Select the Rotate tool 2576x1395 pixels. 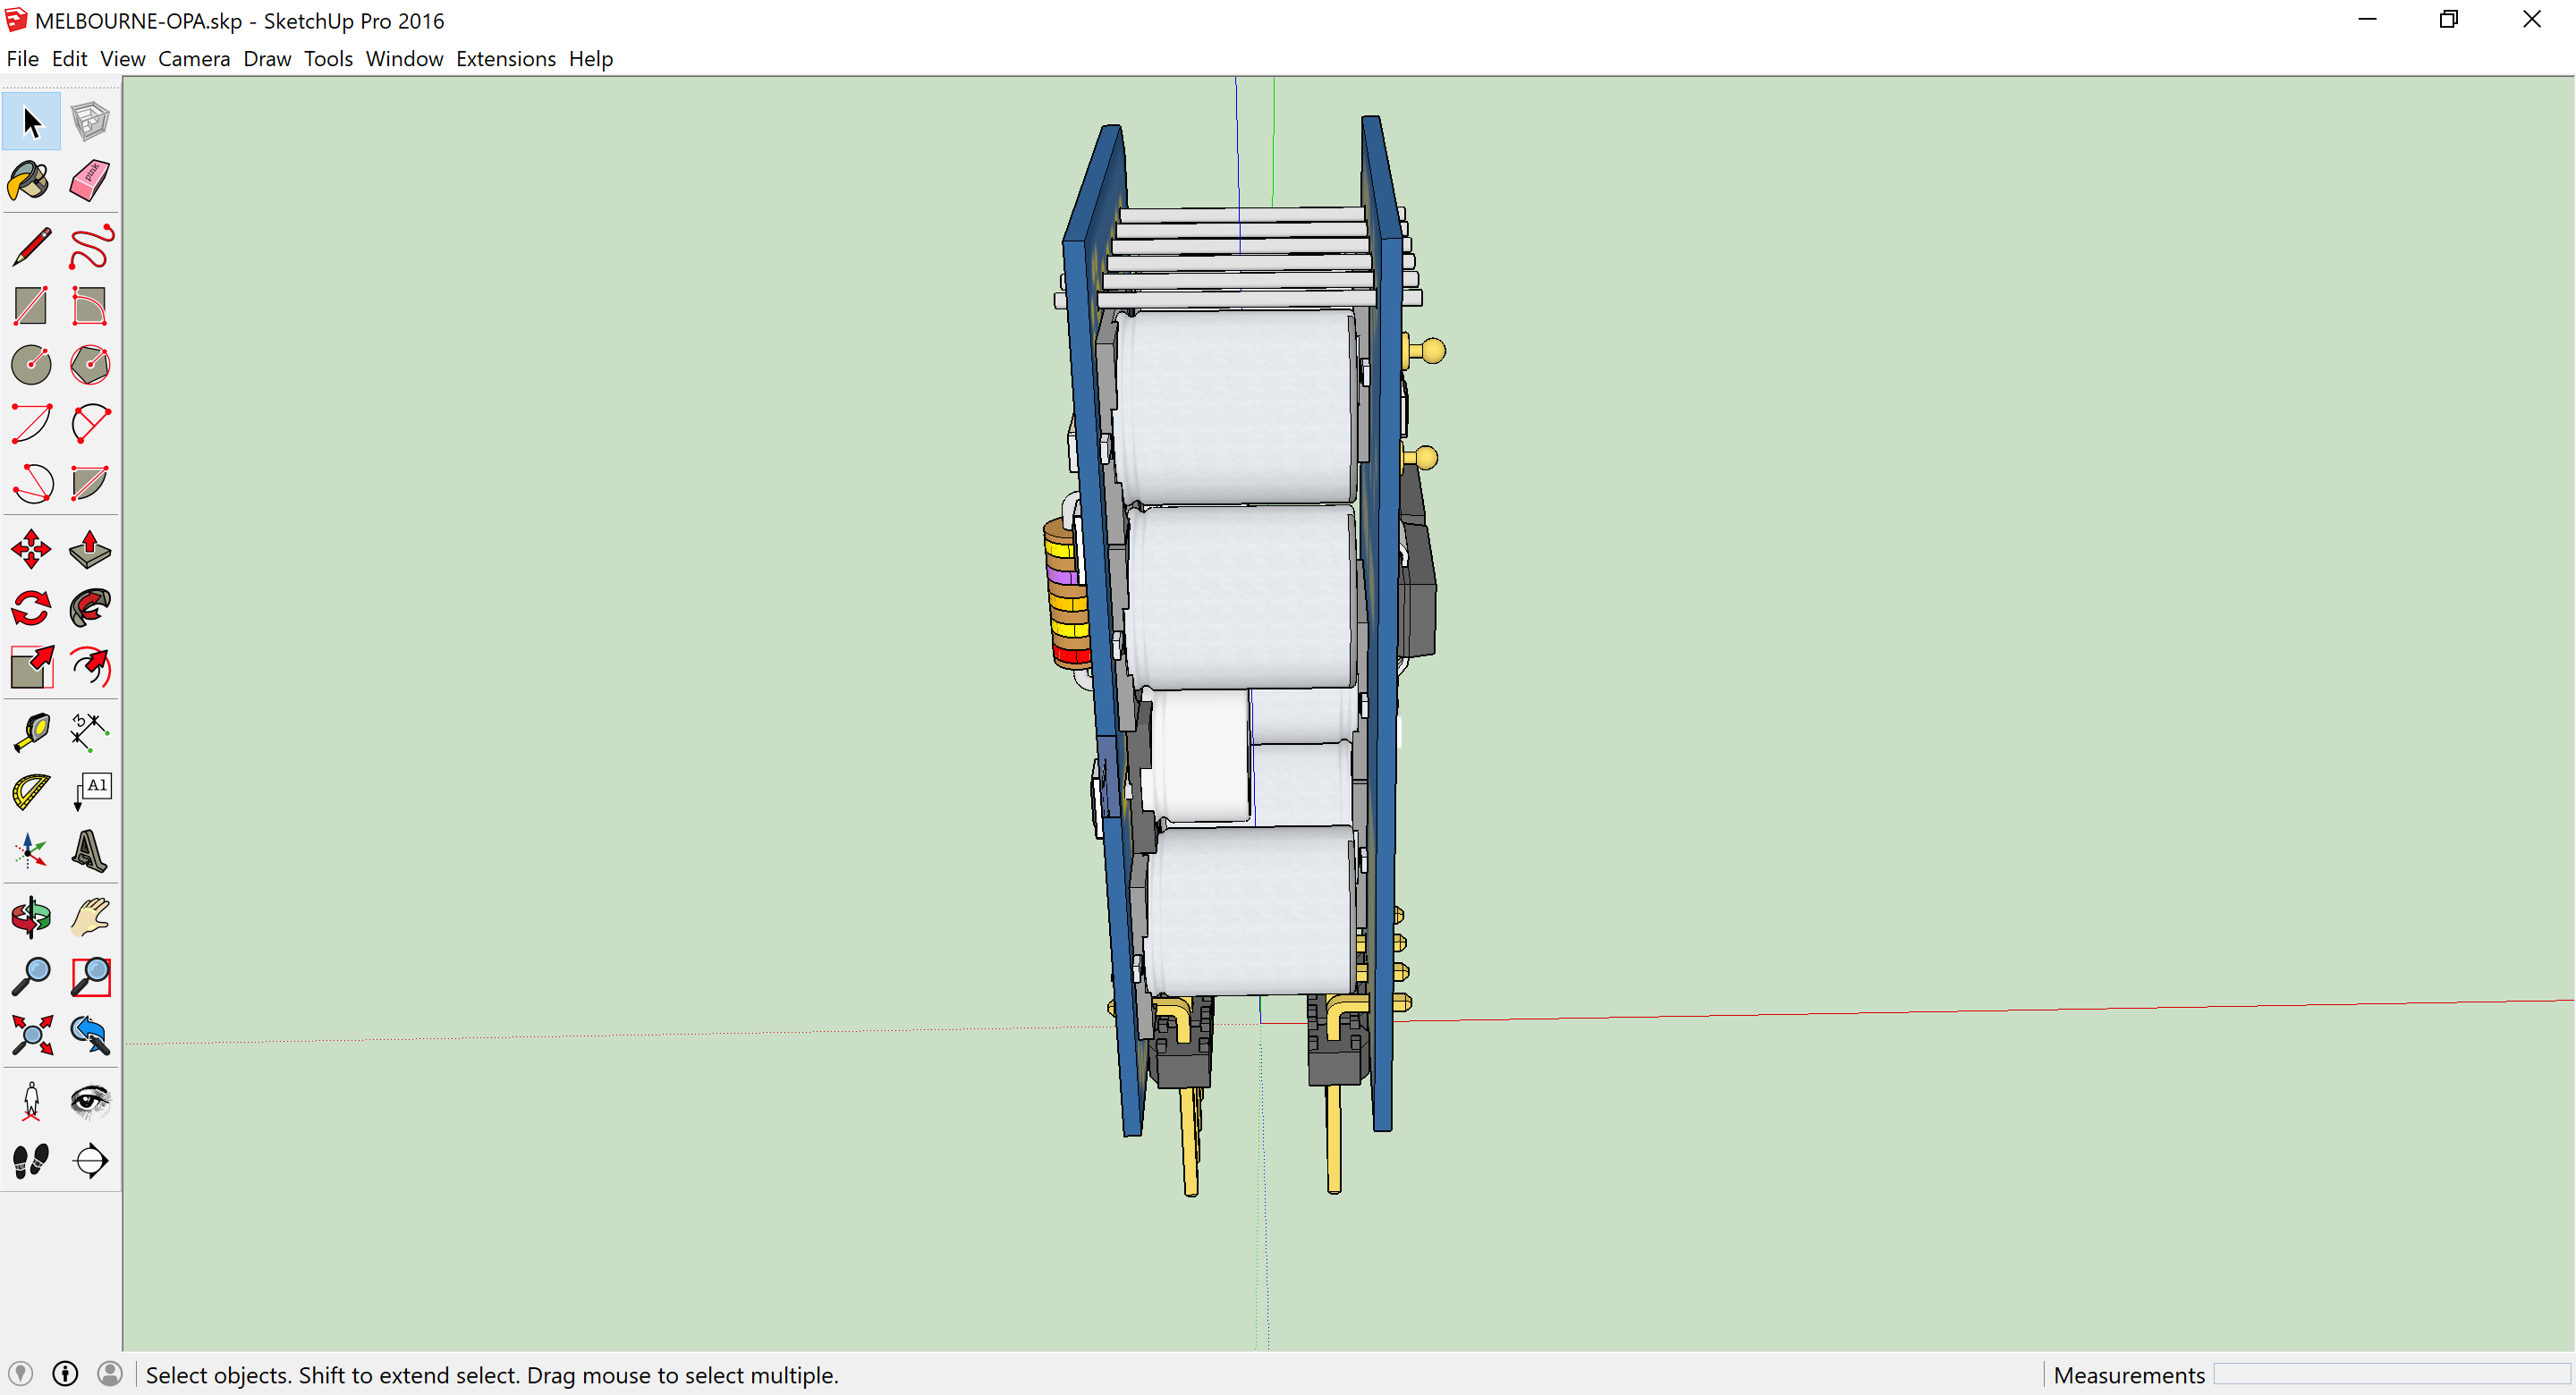pos(31,608)
